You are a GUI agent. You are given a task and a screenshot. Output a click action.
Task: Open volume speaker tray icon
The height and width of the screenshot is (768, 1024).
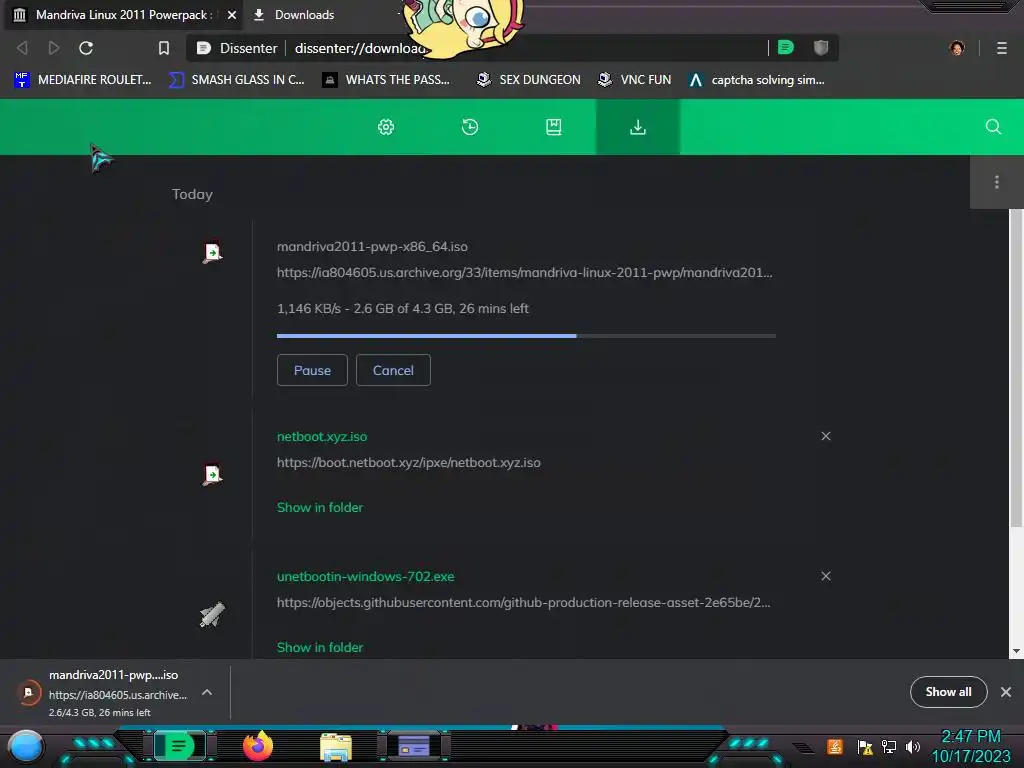(x=912, y=746)
